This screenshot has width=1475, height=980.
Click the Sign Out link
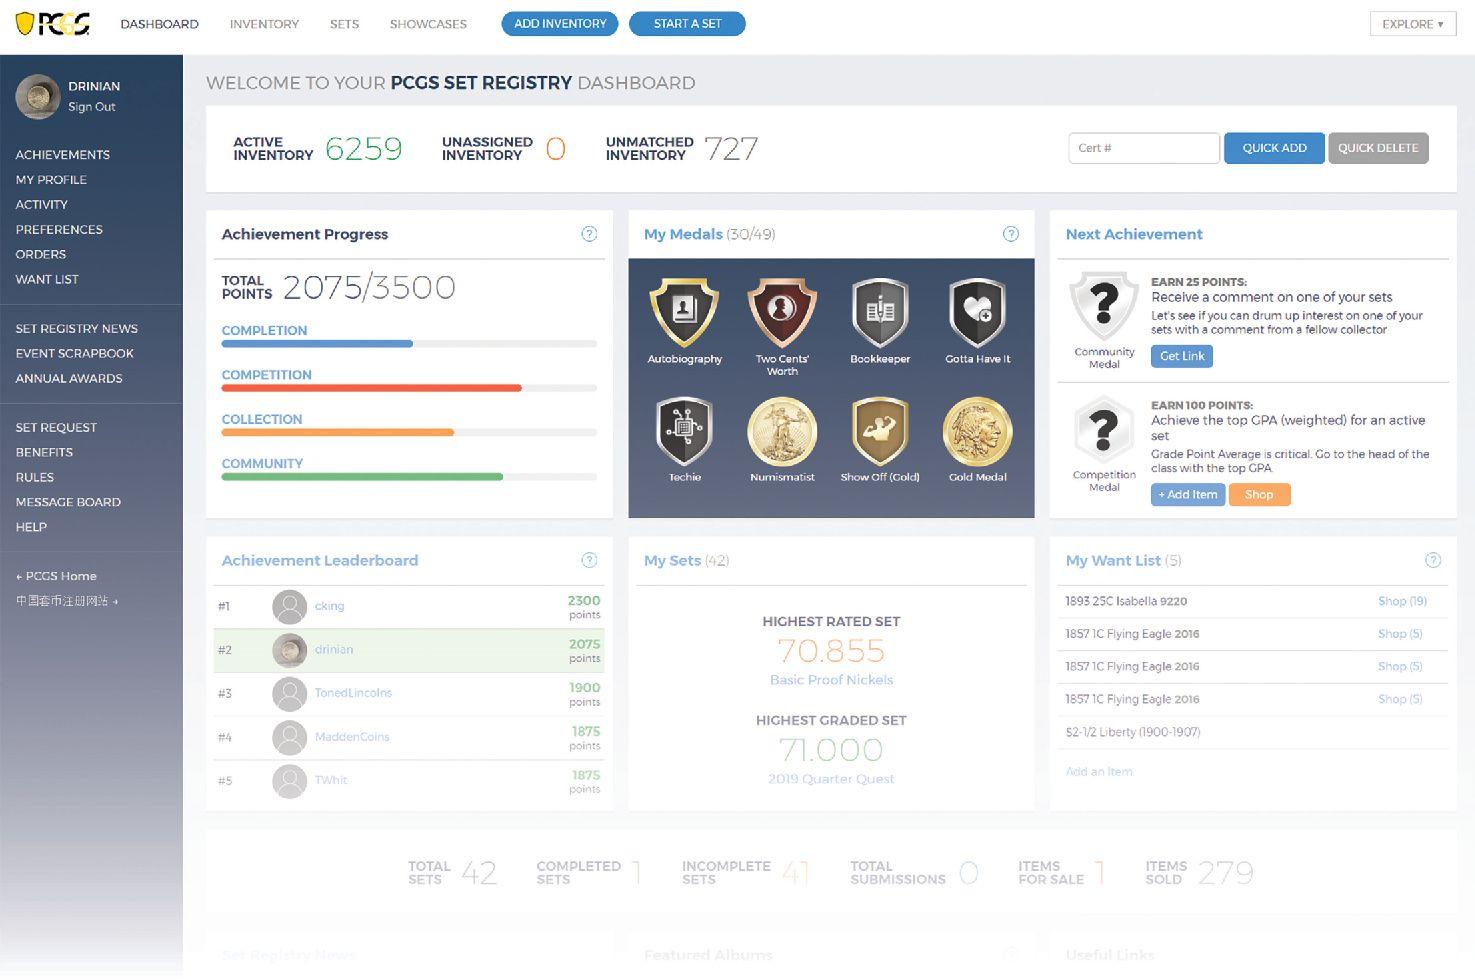92,107
